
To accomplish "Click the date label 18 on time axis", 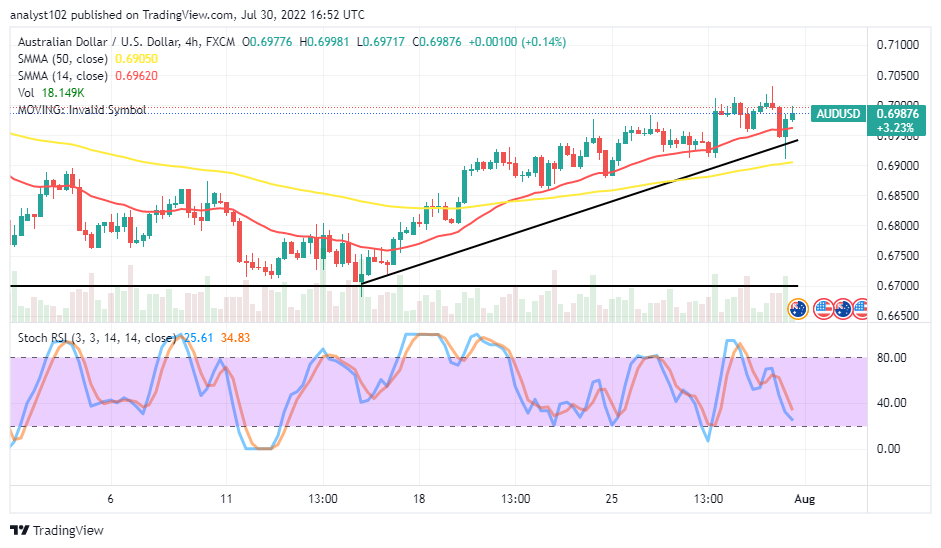I will click(x=418, y=499).
